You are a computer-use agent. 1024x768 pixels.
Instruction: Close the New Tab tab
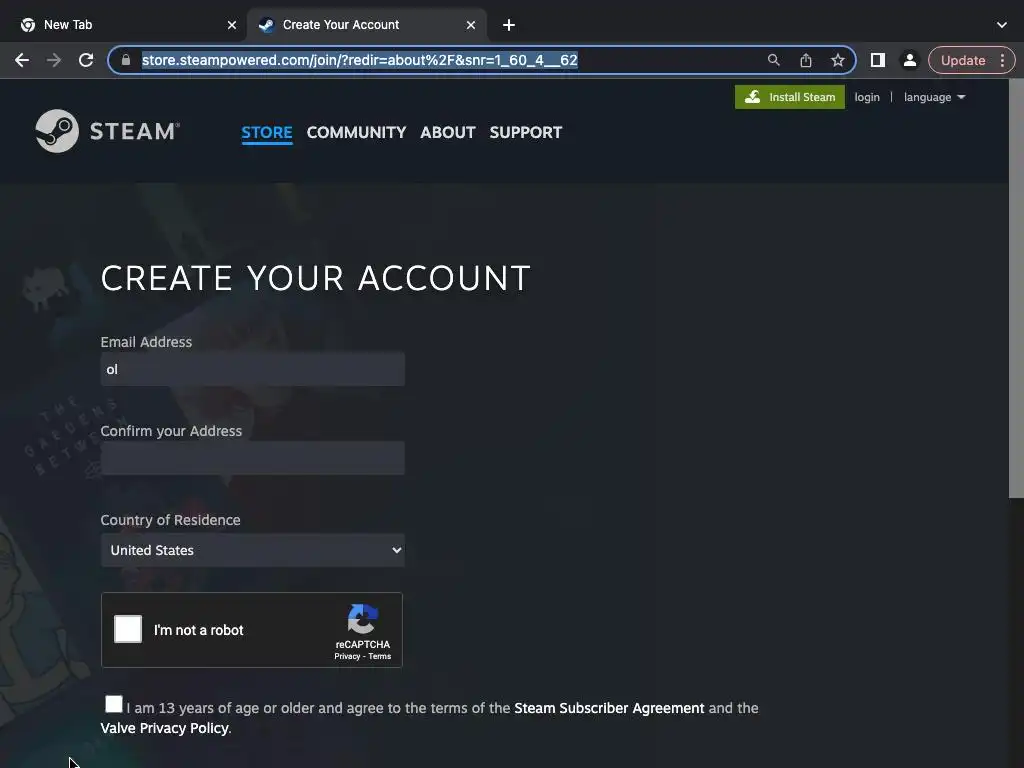click(232, 25)
